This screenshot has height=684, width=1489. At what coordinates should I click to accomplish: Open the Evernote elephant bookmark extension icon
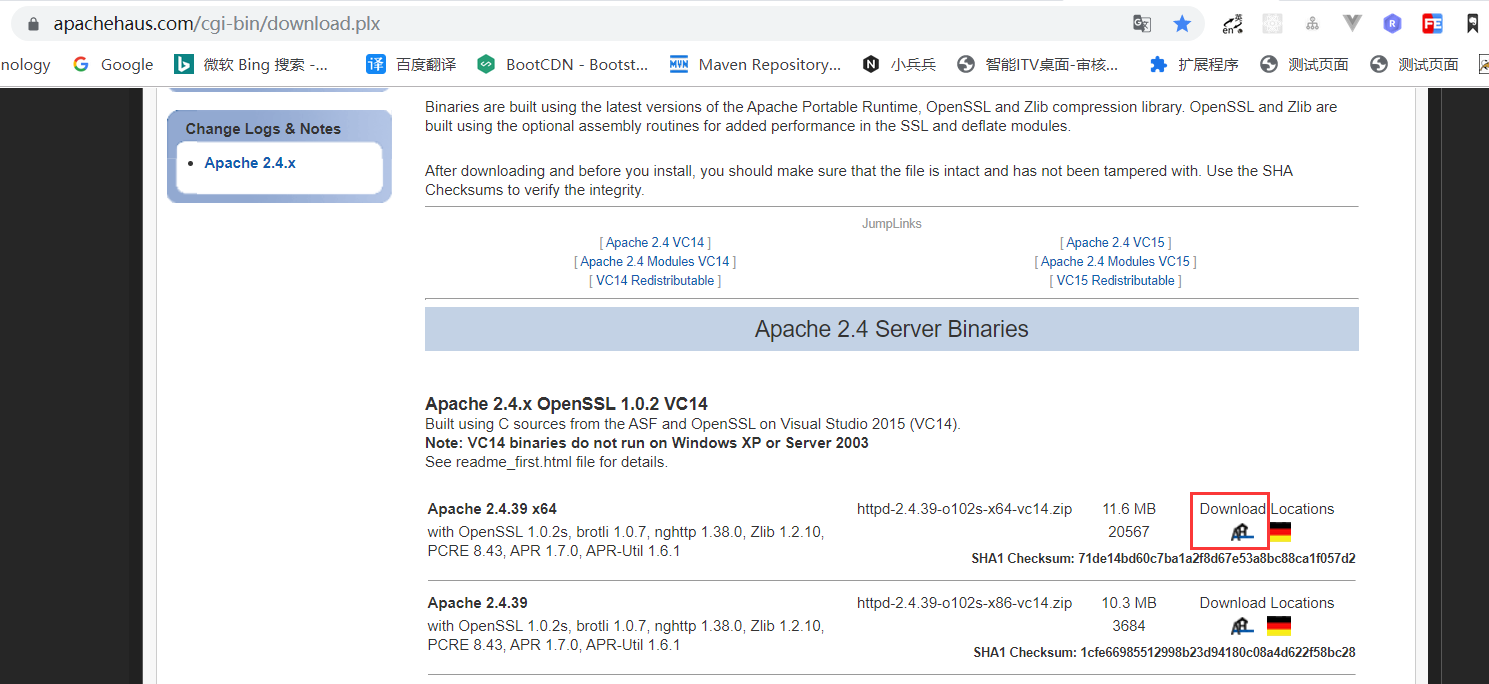coord(1473,23)
